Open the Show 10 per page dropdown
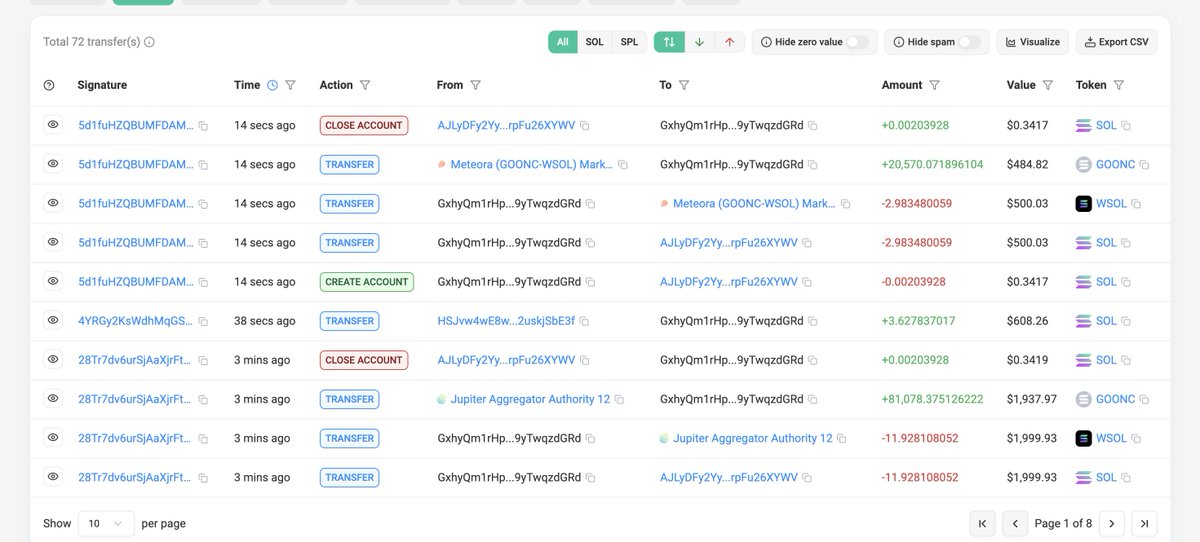This screenshot has height=542, width=1200. pyautogui.click(x=105, y=523)
